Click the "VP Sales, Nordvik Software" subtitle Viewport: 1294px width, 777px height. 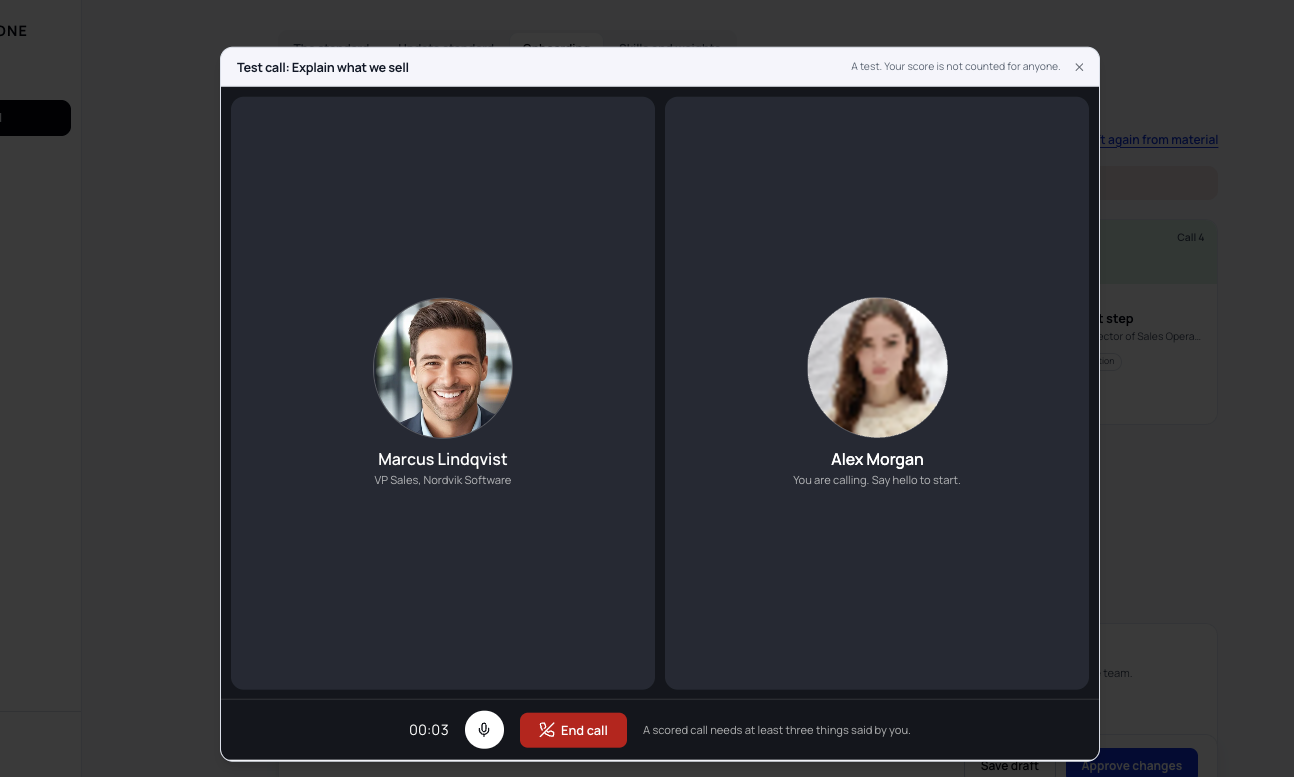point(443,480)
